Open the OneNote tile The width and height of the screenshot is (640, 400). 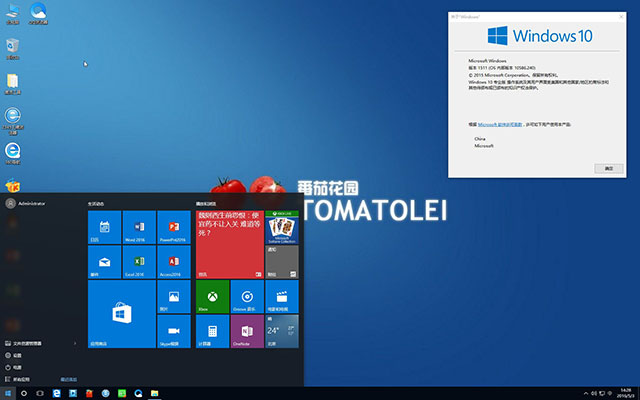click(x=246, y=331)
